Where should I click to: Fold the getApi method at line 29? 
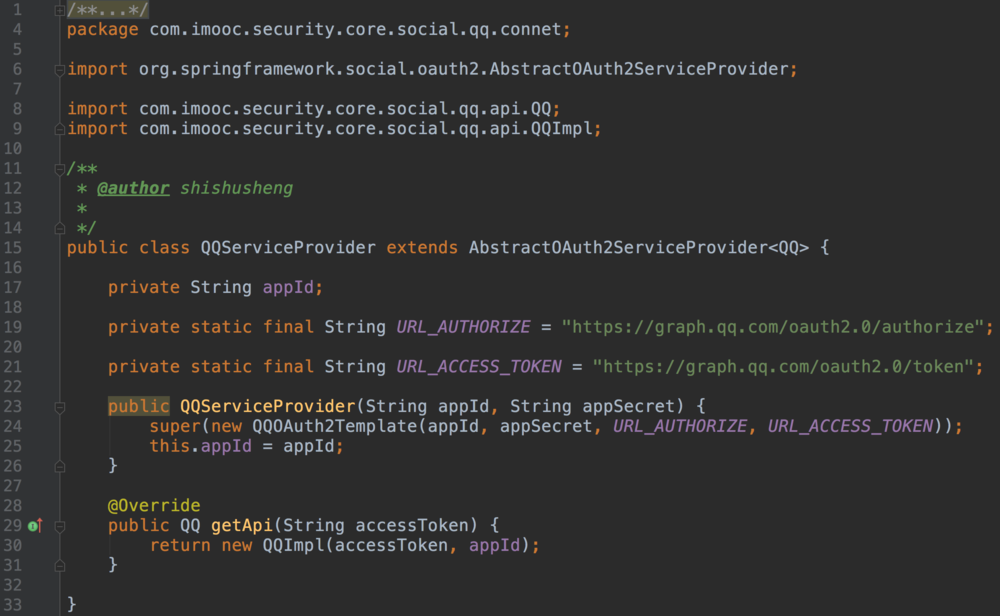(x=60, y=525)
